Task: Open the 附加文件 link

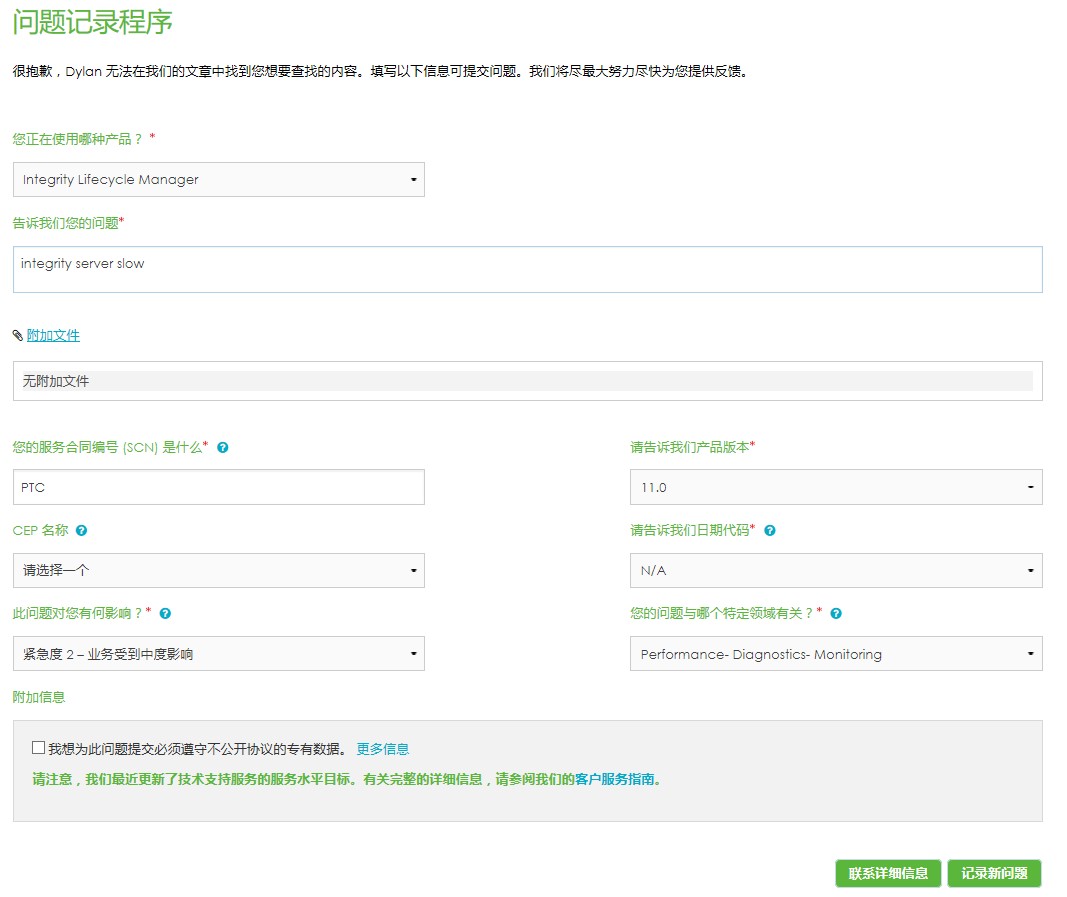Action: point(53,336)
